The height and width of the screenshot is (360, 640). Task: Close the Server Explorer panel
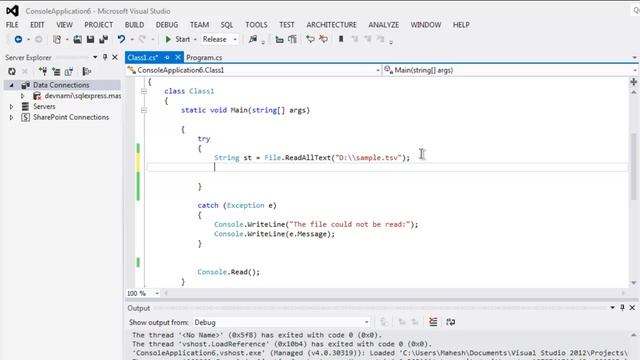pos(115,57)
